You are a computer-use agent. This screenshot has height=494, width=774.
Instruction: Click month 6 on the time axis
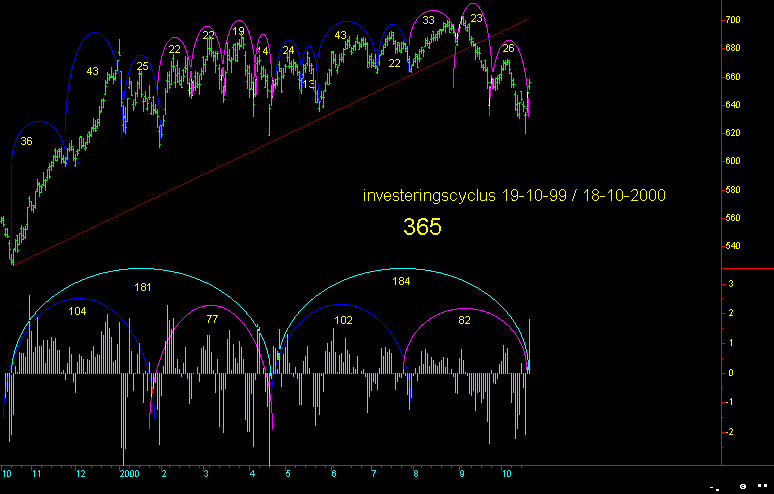(x=334, y=474)
